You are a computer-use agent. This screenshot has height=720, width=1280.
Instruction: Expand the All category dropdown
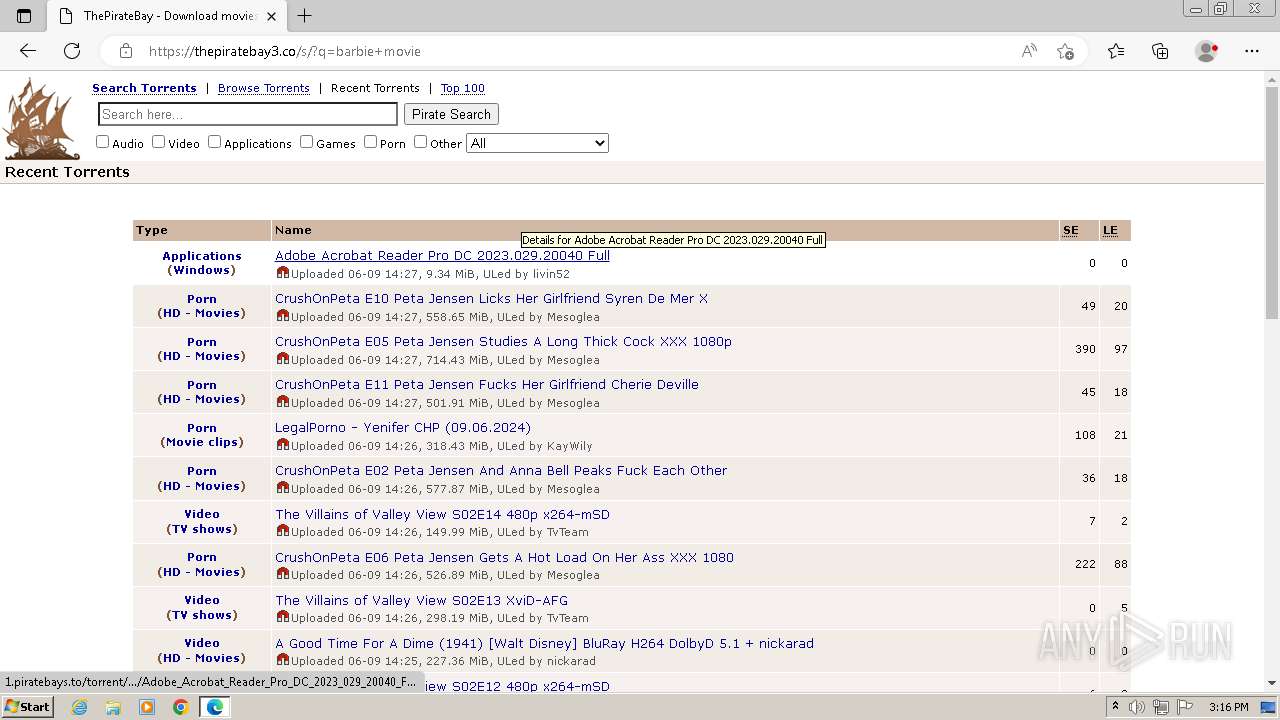click(x=537, y=143)
